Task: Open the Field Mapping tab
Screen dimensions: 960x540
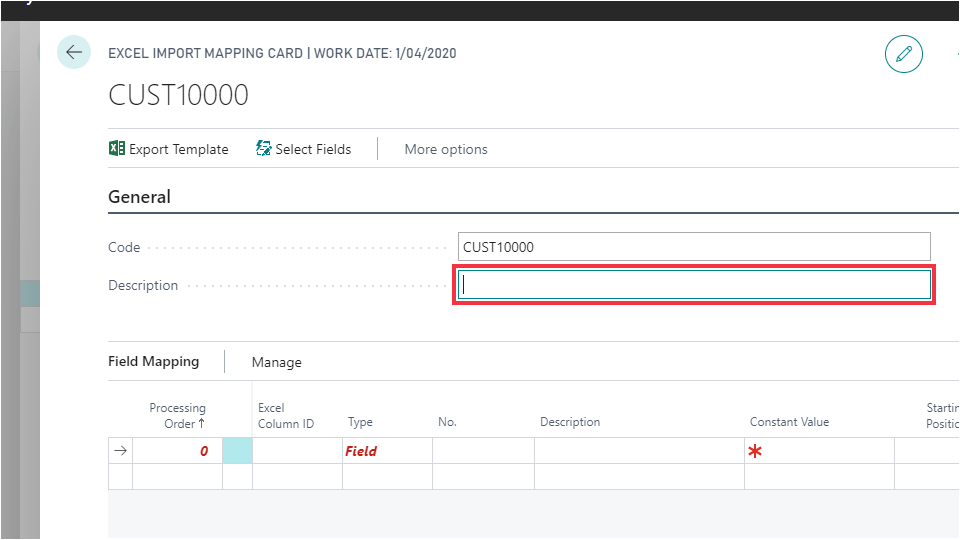Action: [153, 362]
